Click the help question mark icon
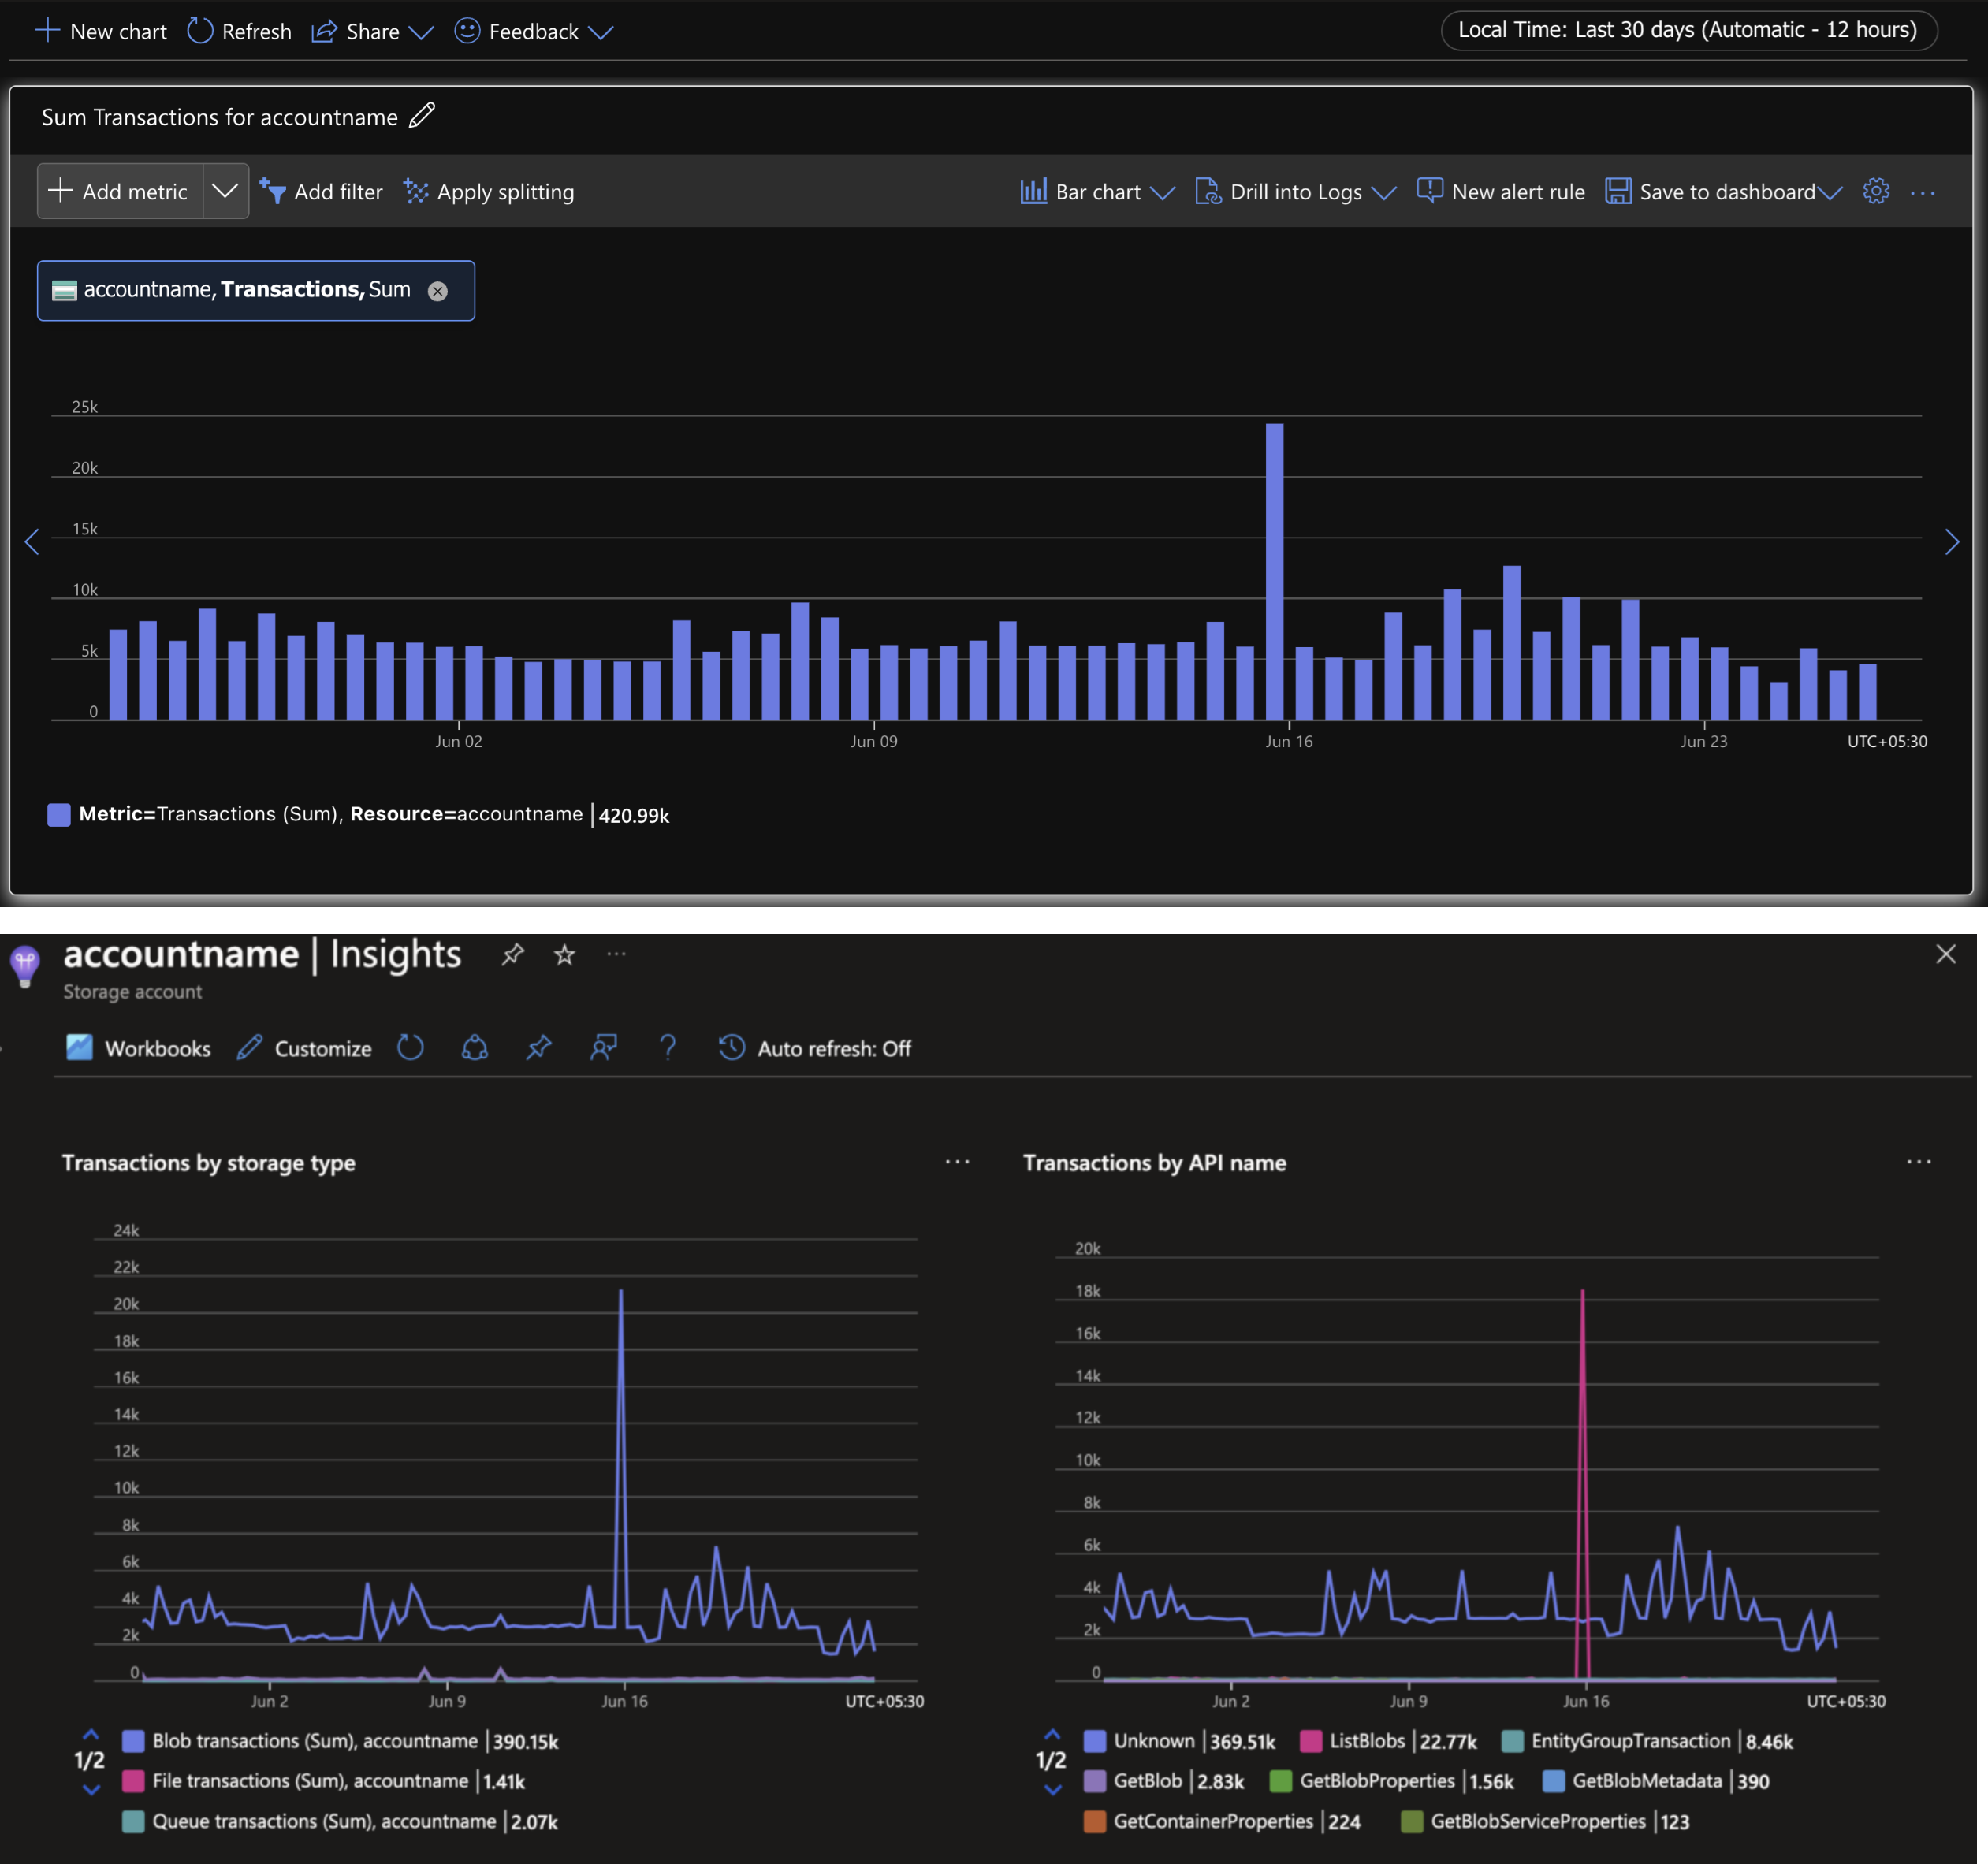 (667, 1047)
